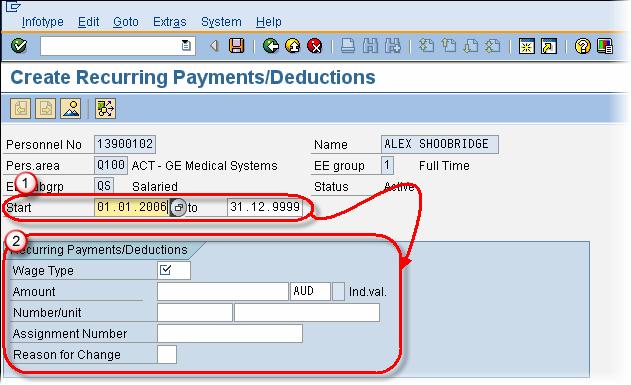631x385 pixels.
Task: Open the Edit menu
Action: click(x=89, y=22)
